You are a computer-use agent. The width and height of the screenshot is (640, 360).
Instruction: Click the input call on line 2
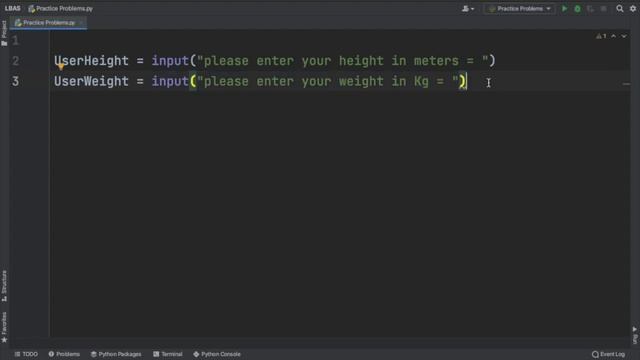point(170,61)
